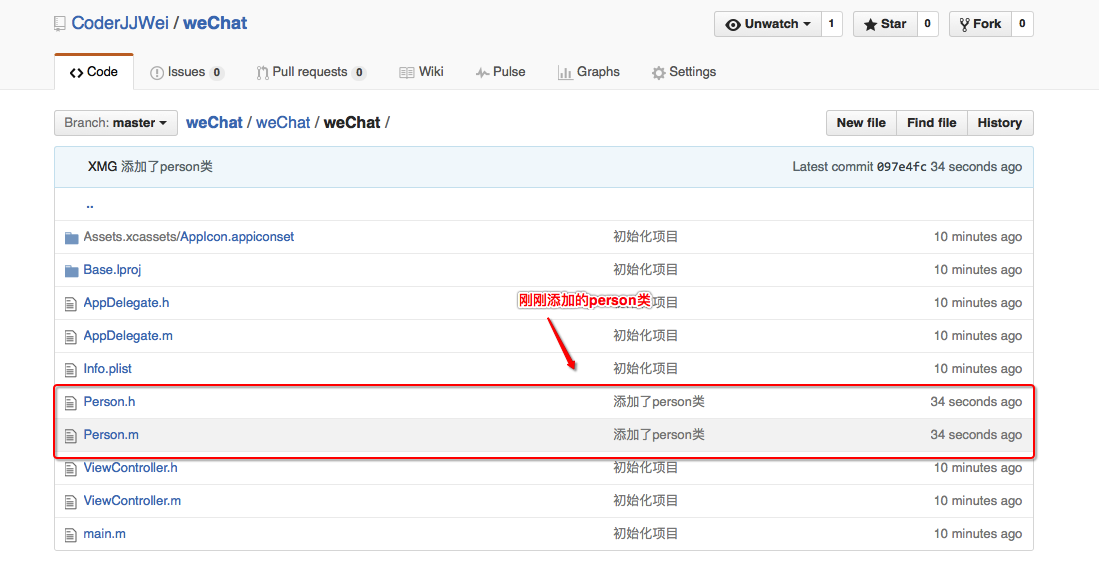The image size is (1099, 588).
Task: Open the Info.plist commit message 初始化项目
Action: (646, 369)
